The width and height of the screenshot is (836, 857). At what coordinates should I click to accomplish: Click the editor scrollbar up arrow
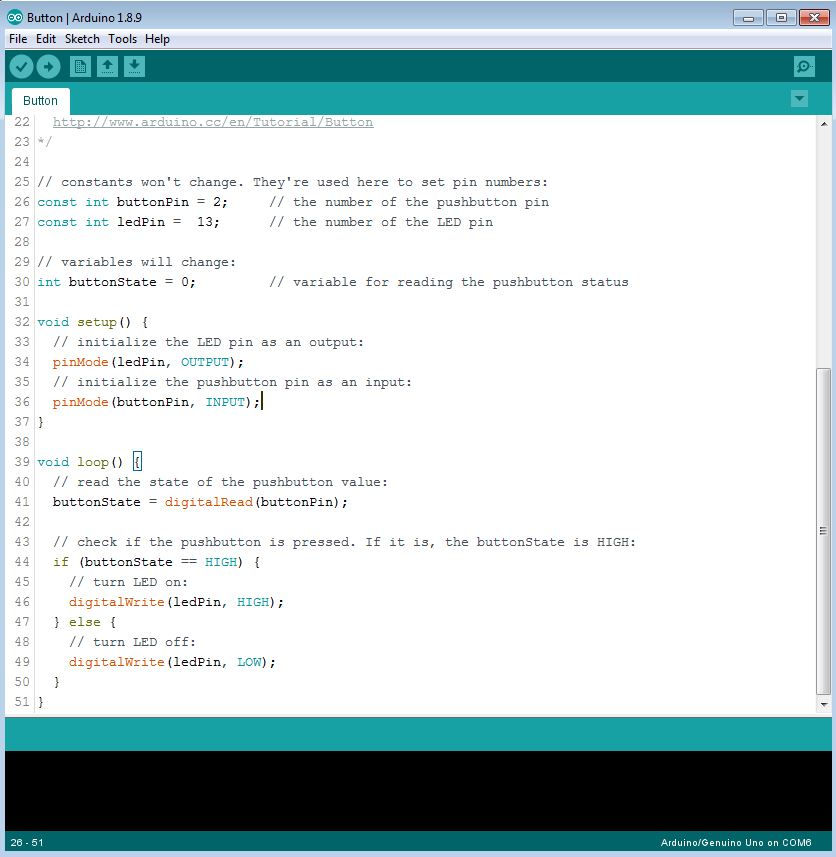(x=824, y=124)
